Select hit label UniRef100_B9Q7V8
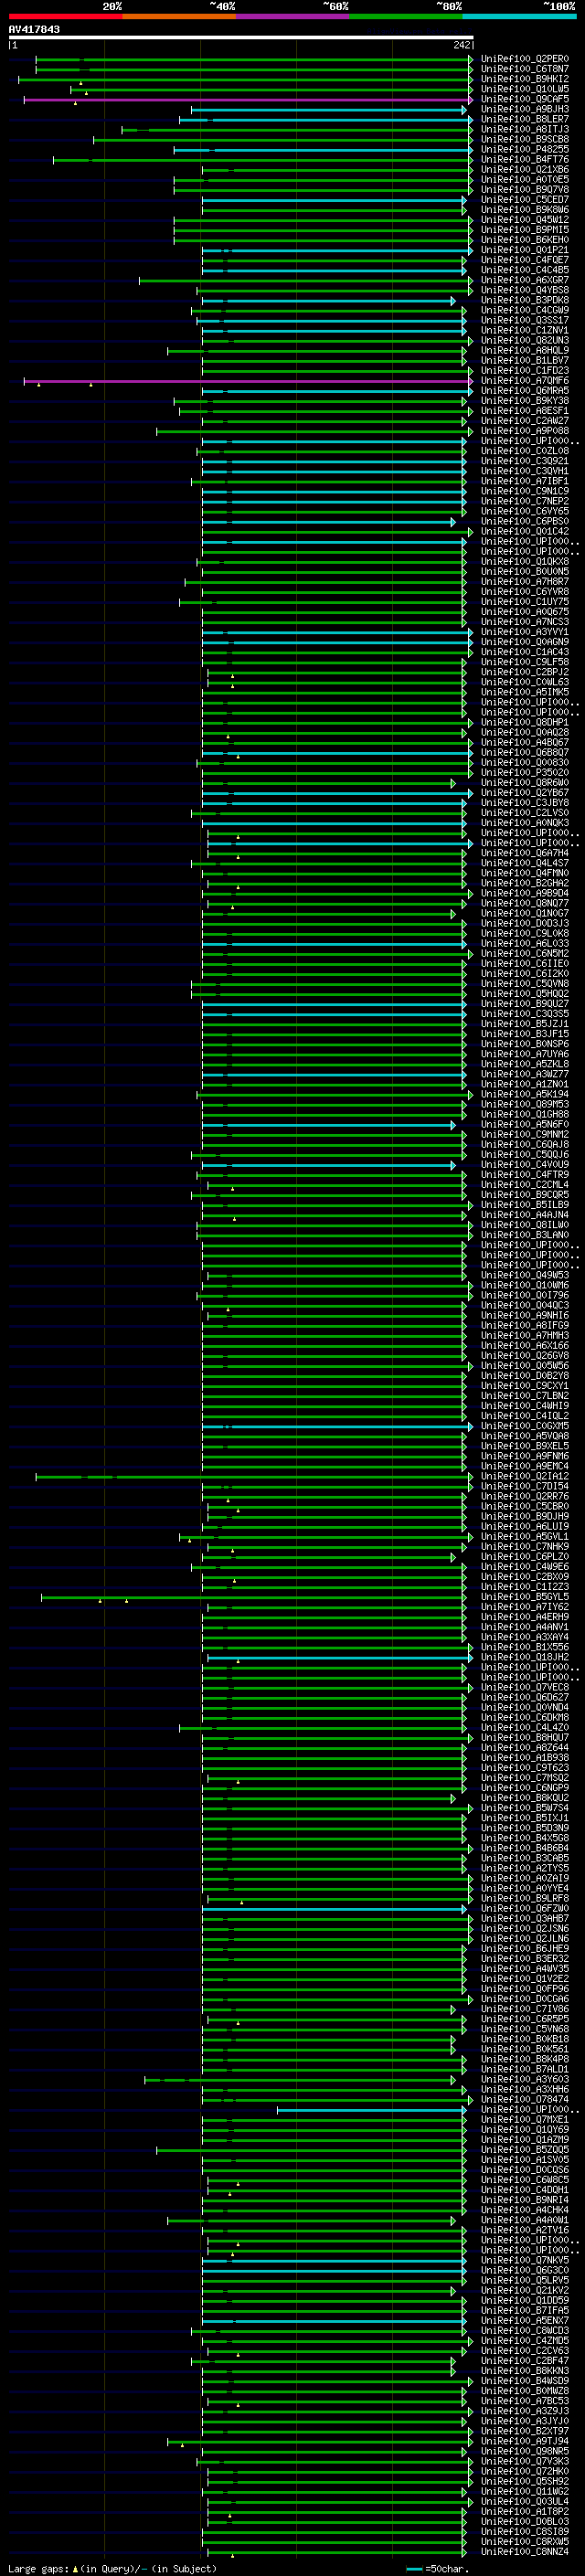The height and width of the screenshot is (2576, 585). 524,189
